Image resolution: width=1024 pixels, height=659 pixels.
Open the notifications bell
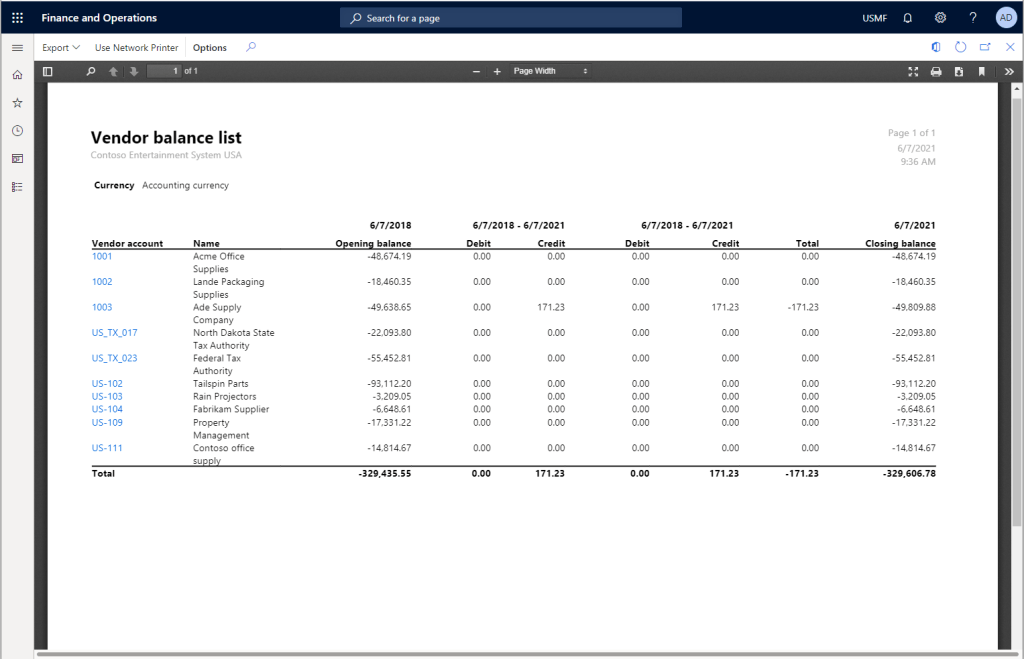[908, 18]
